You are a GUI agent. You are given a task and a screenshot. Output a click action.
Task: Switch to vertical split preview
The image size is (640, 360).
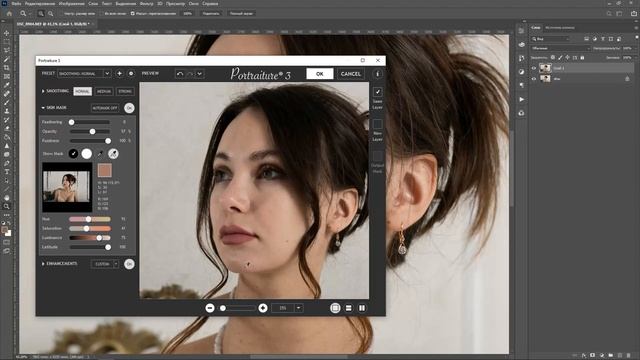[x=362, y=308]
